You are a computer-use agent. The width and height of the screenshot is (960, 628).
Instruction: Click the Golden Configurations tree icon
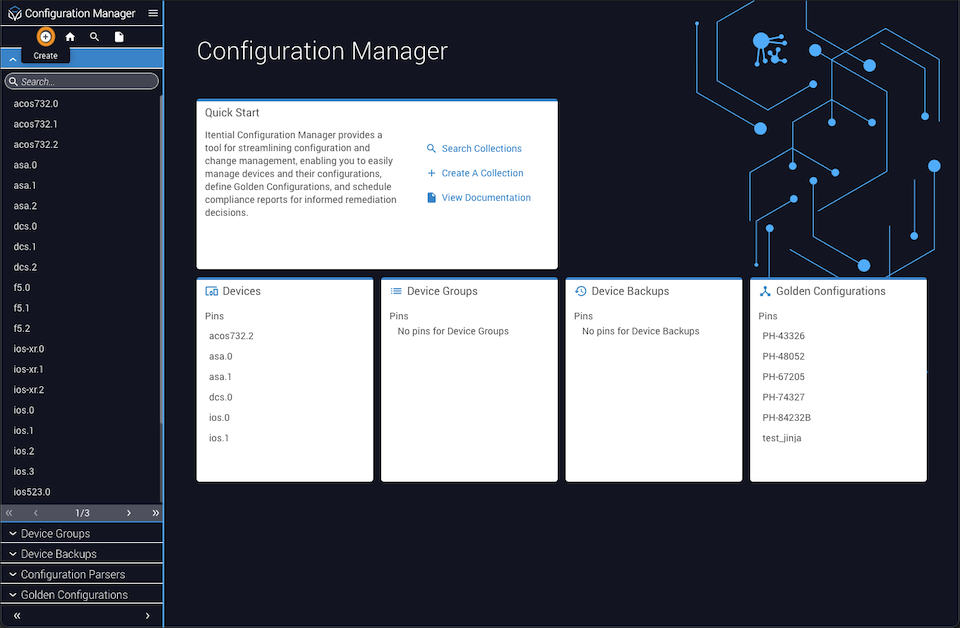coord(765,291)
